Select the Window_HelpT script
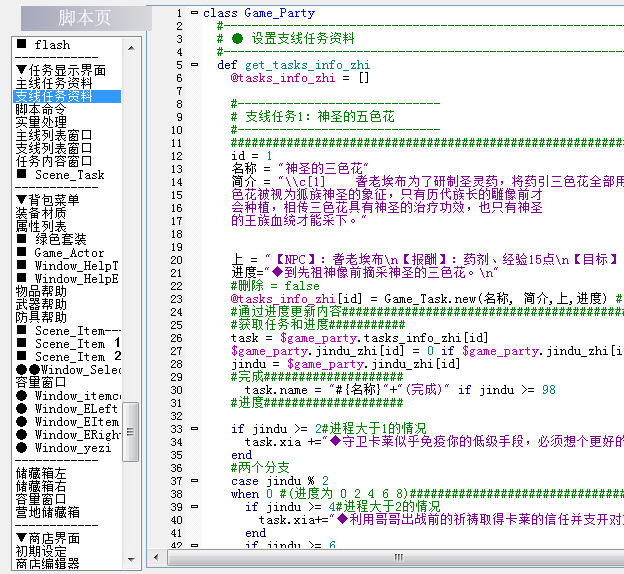Image resolution: width=624 pixels, height=574 pixels. (x=67, y=266)
